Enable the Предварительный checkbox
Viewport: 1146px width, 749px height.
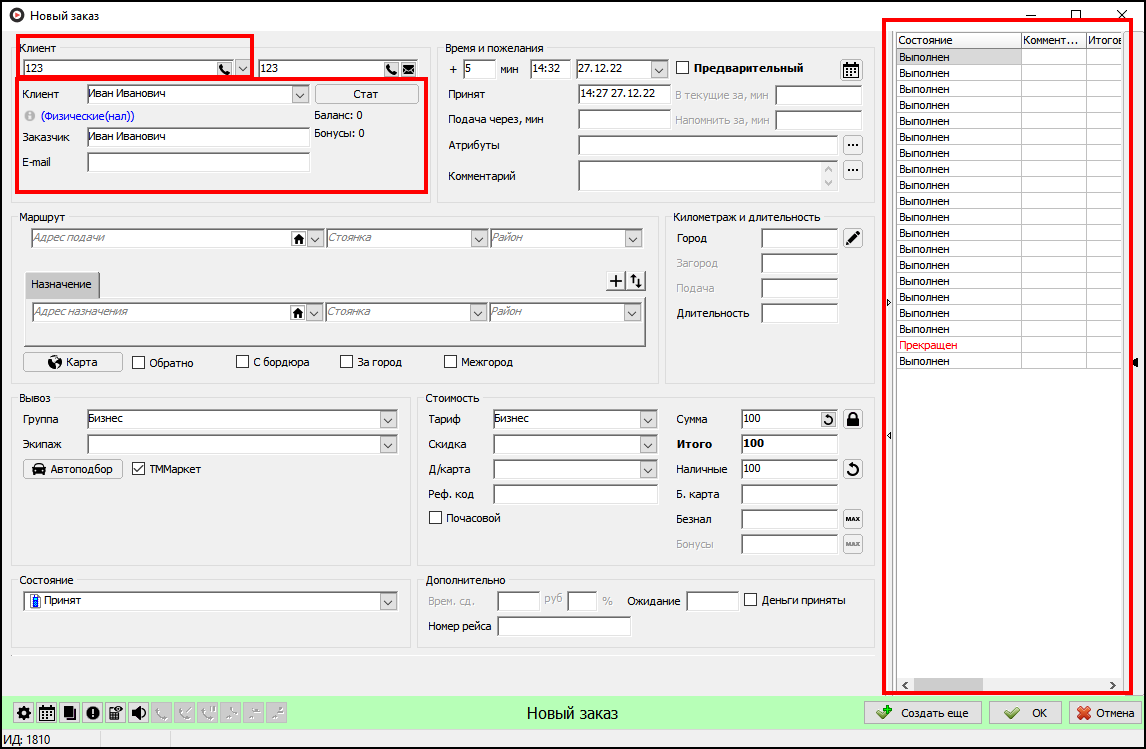683,69
